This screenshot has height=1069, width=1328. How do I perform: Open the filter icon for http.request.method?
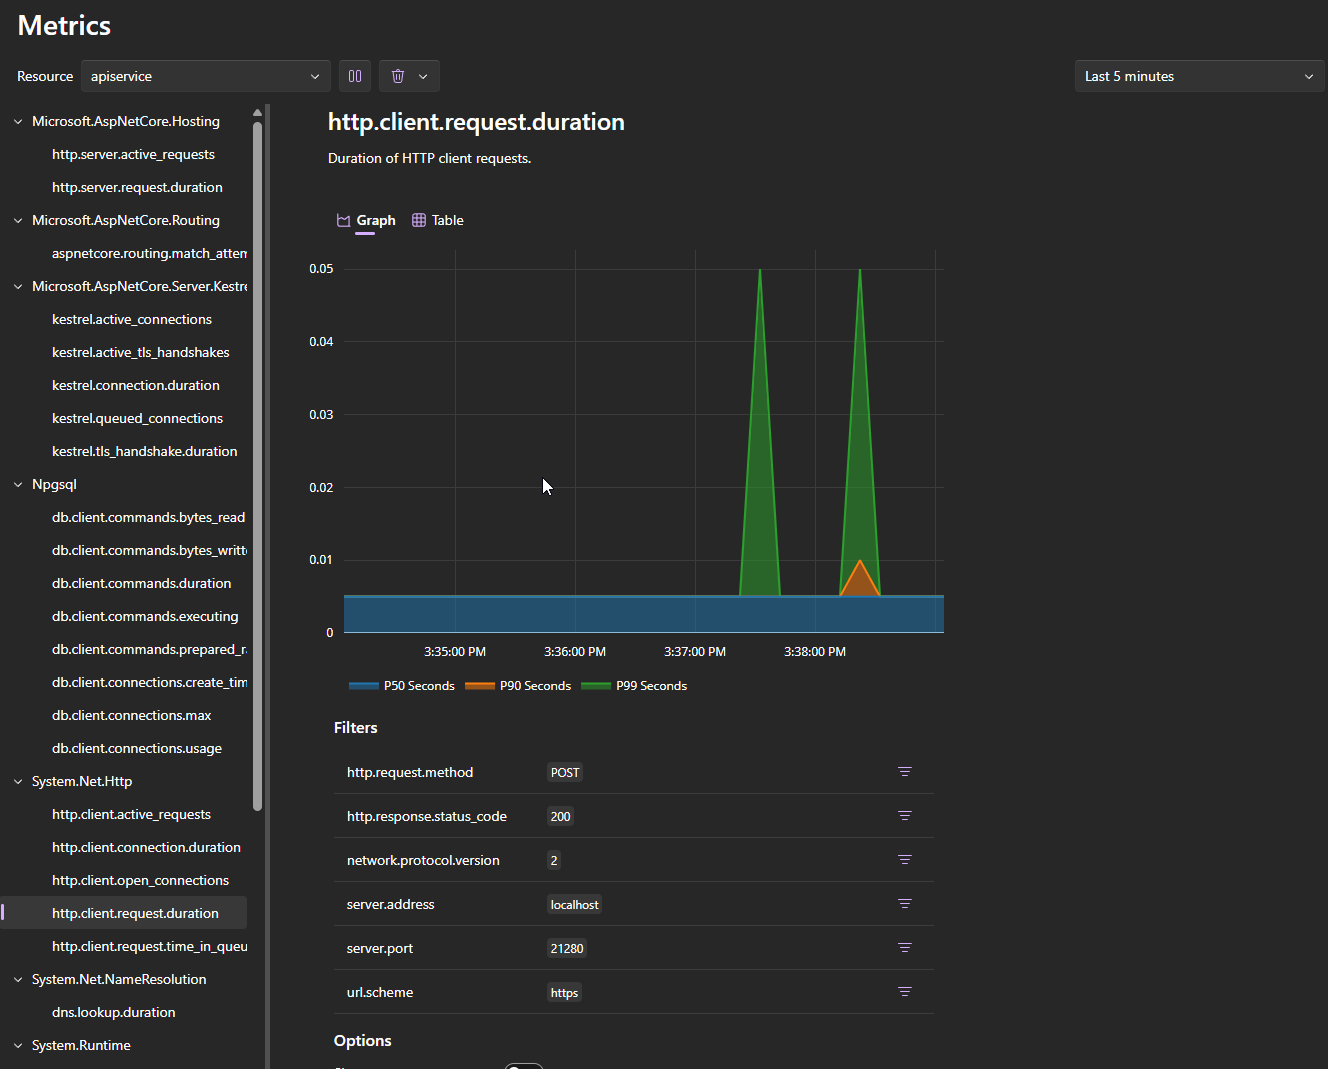(x=905, y=771)
